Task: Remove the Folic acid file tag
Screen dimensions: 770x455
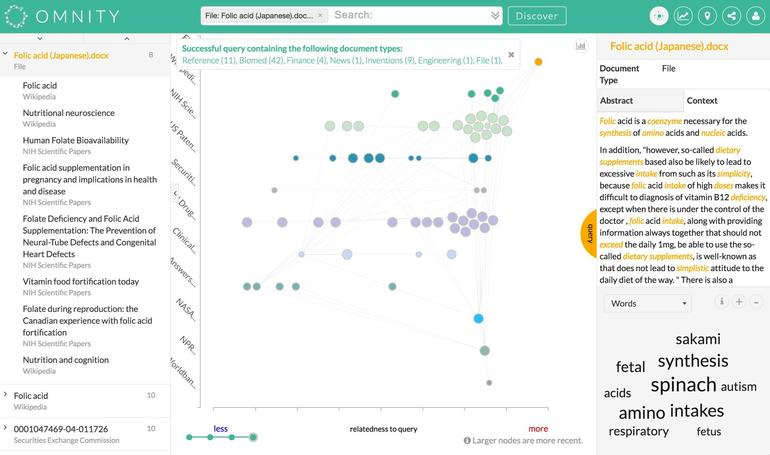Action: (320, 16)
